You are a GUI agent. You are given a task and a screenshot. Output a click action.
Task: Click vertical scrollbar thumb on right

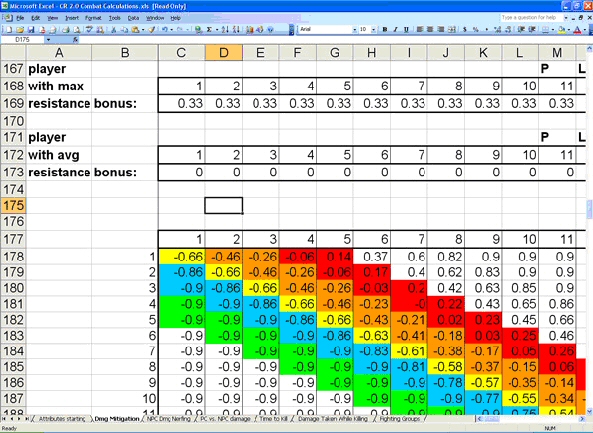(590, 209)
